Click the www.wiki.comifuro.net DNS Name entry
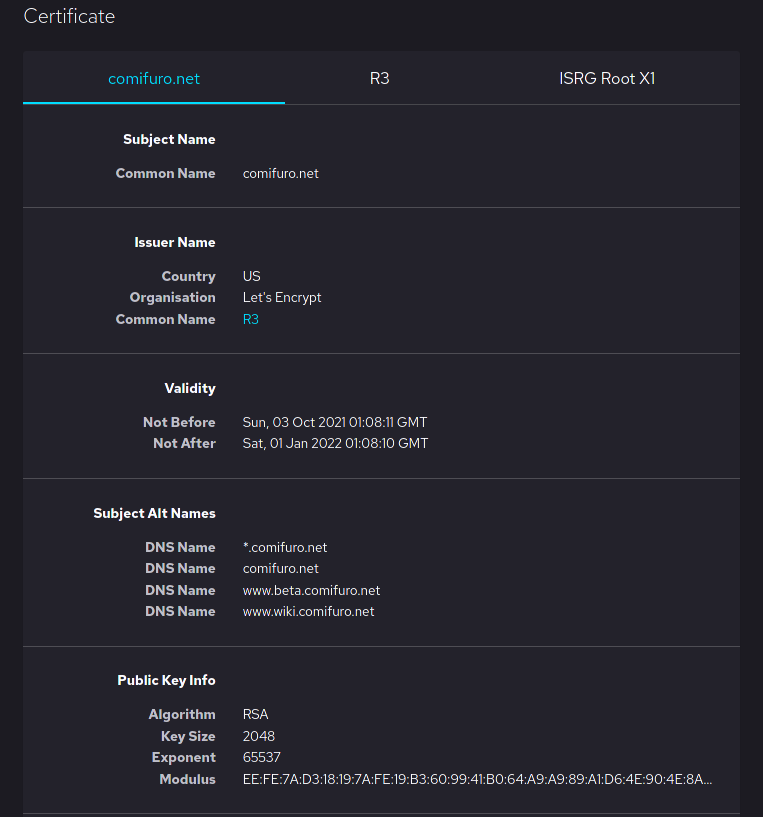The image size is (763, 817). coord(310,611)
